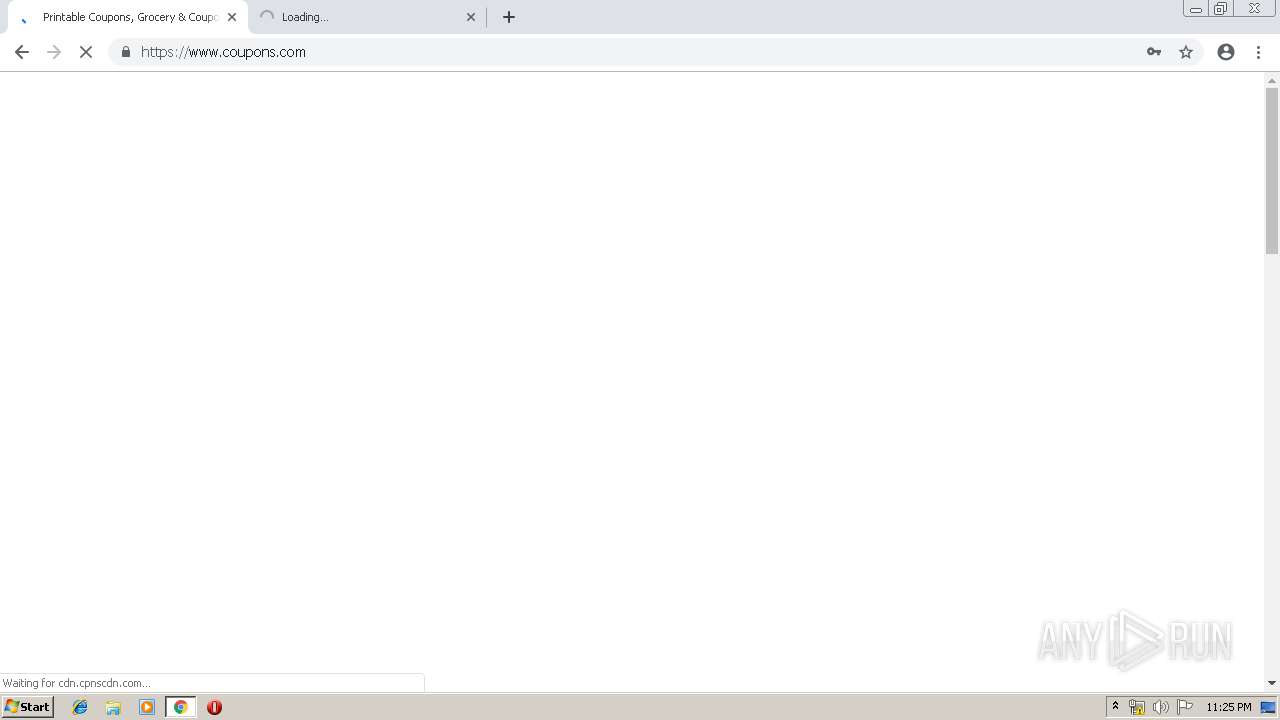
Task: Click the scrollbar up arrow
Action: [x=1272, y=80]
